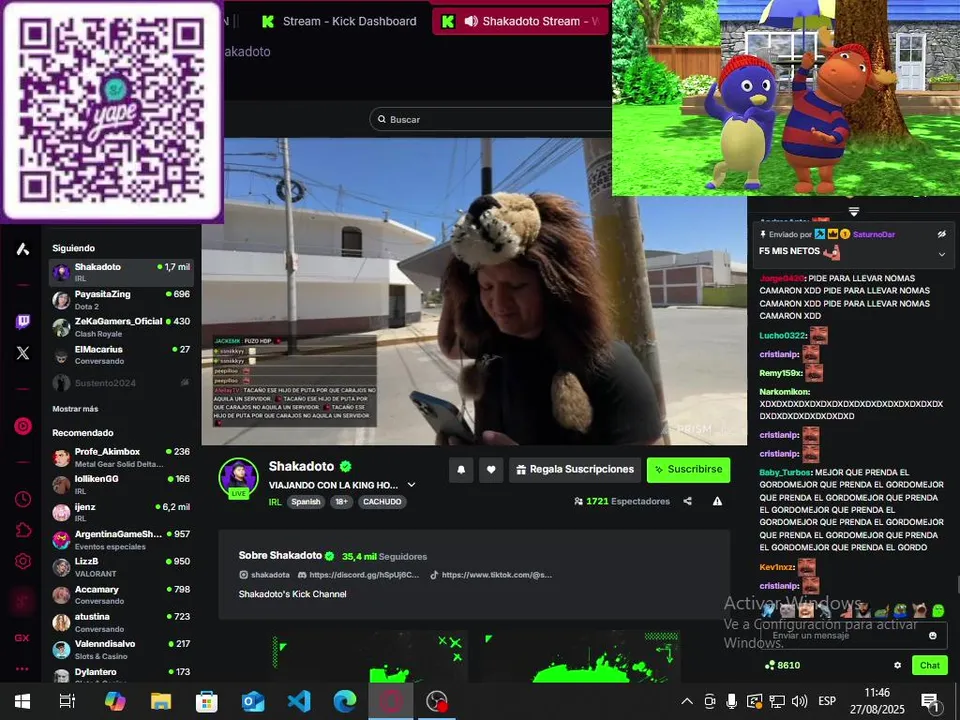Viewport: 960px width, 720px height.
Task: Click Shakadoto's LIVE avatar
Action: coord(239,478)
